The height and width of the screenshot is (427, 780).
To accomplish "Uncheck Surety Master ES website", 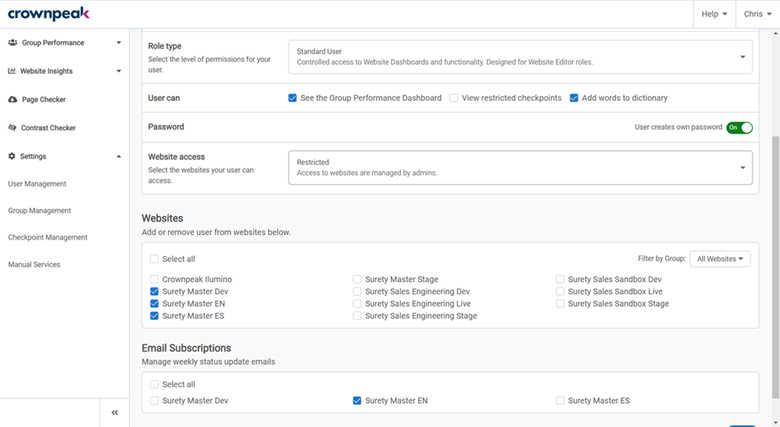I will tap(154, 316).
